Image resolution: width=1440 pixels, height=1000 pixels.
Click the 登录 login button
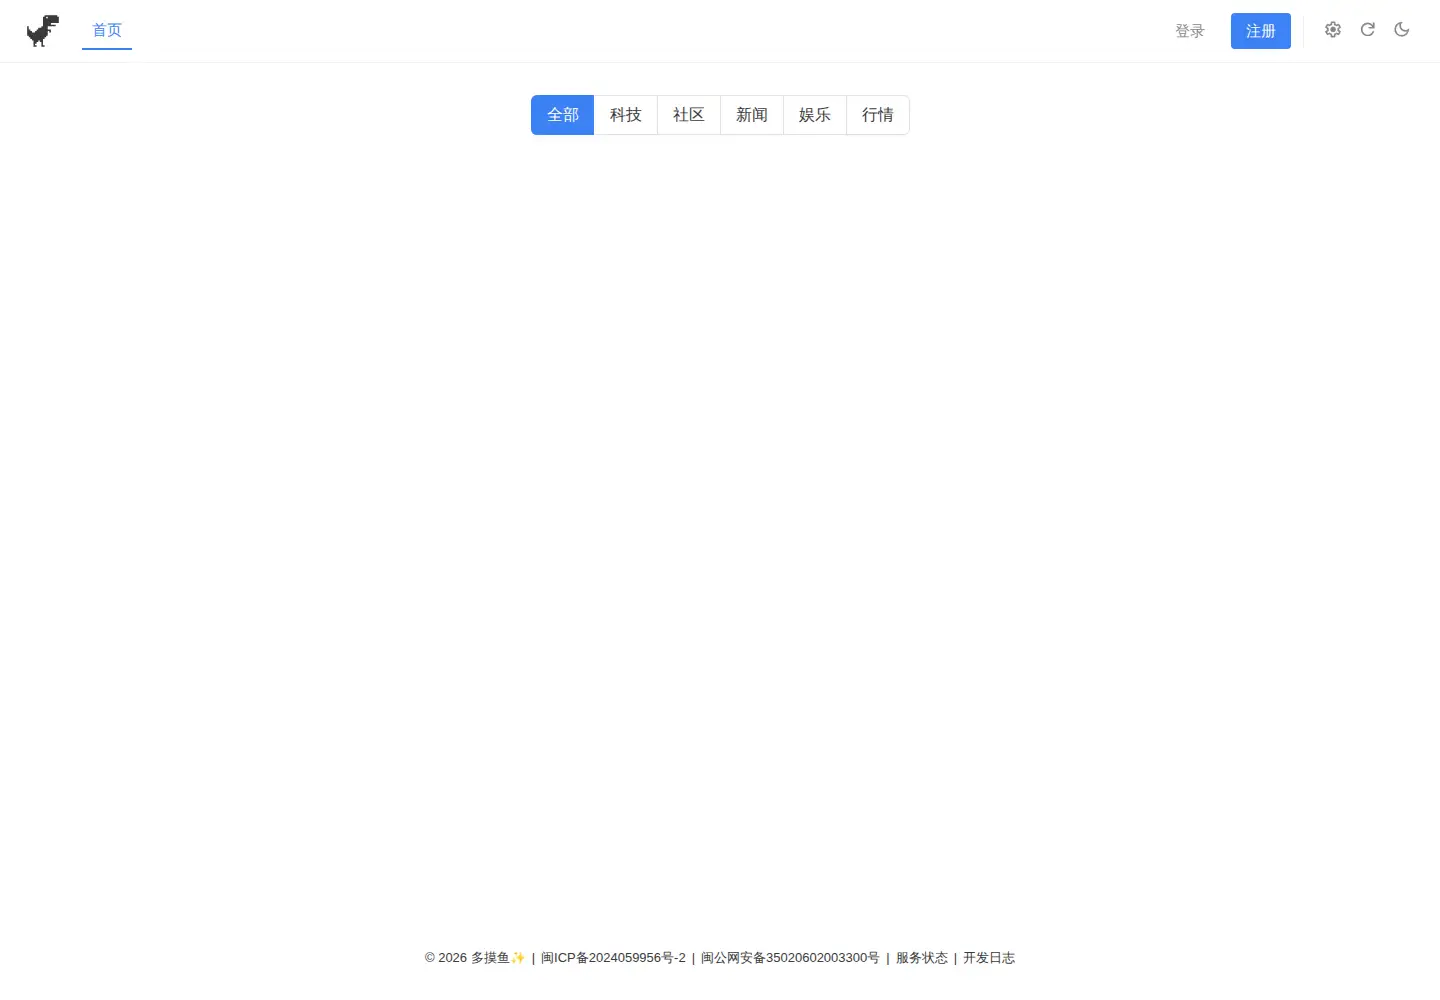click(x=1190, y=31)
